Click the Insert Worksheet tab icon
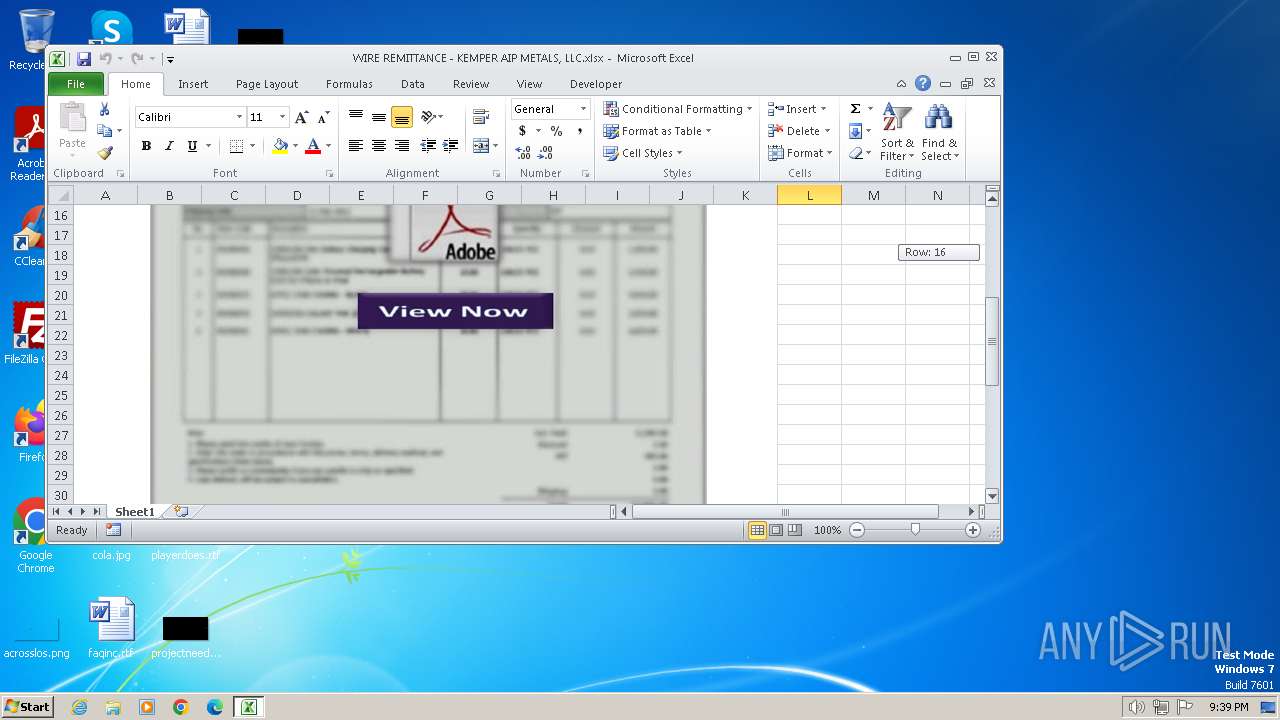Viewport: 1280px width, 720px height. tap(181, 511)
